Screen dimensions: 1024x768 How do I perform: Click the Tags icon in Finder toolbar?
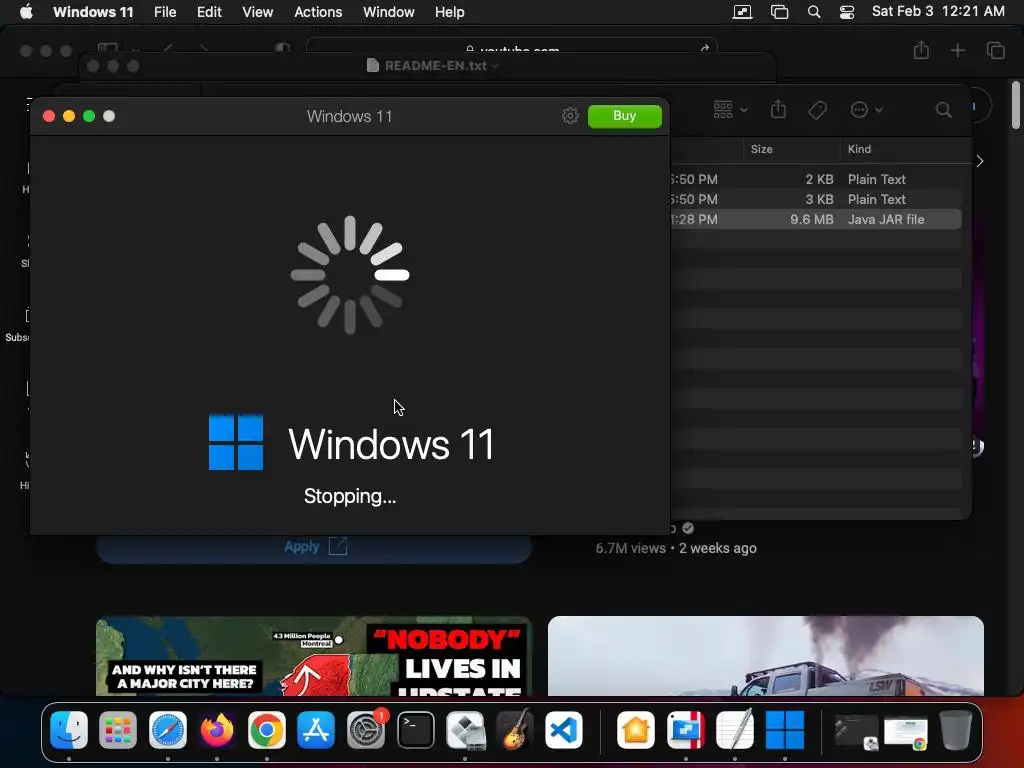pyautogui.click(x=817, y=110)
